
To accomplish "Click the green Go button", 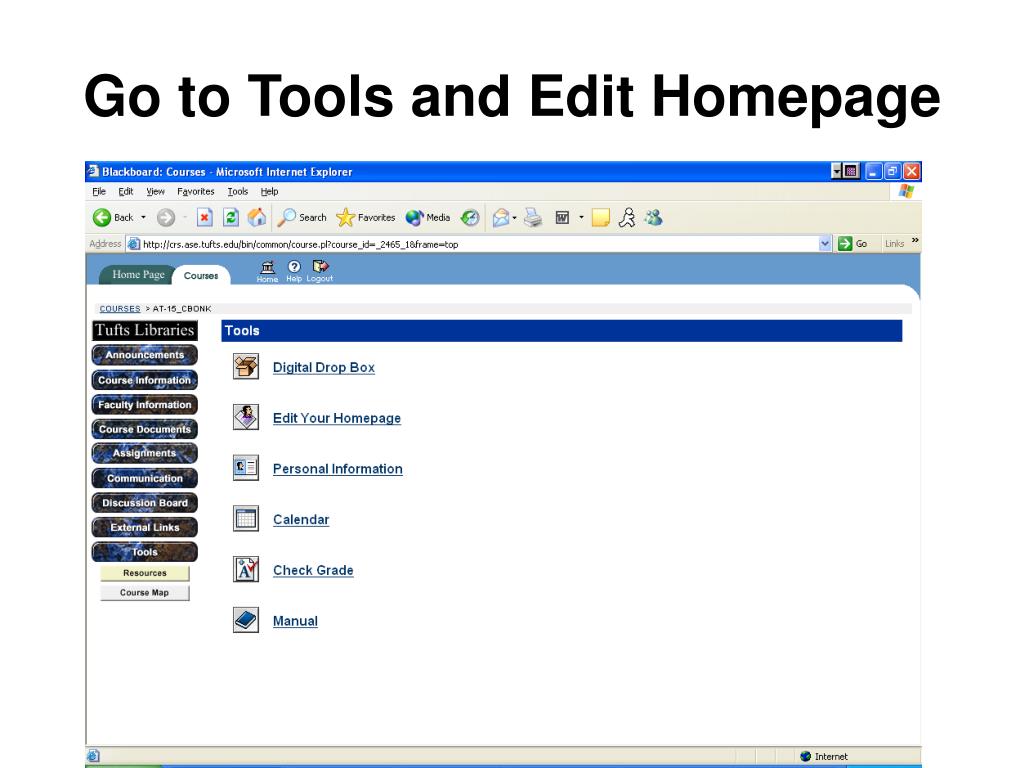I will coord(853,244).
